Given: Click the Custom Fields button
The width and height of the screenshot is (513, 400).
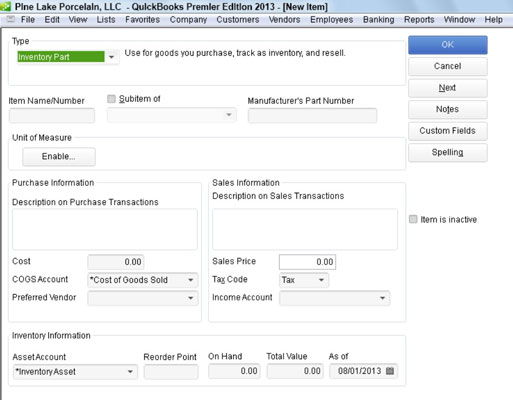Looking at the screenshot, I should tap(448, 131).
